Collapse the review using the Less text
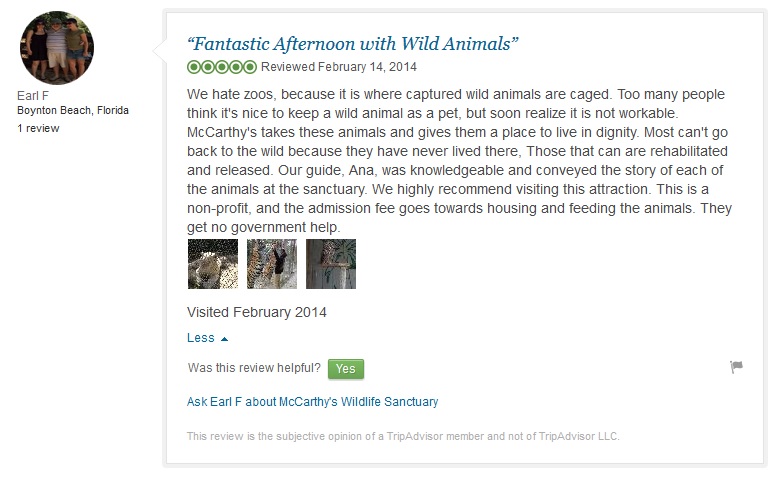778x478 pixels. click(x=201, y=338)
